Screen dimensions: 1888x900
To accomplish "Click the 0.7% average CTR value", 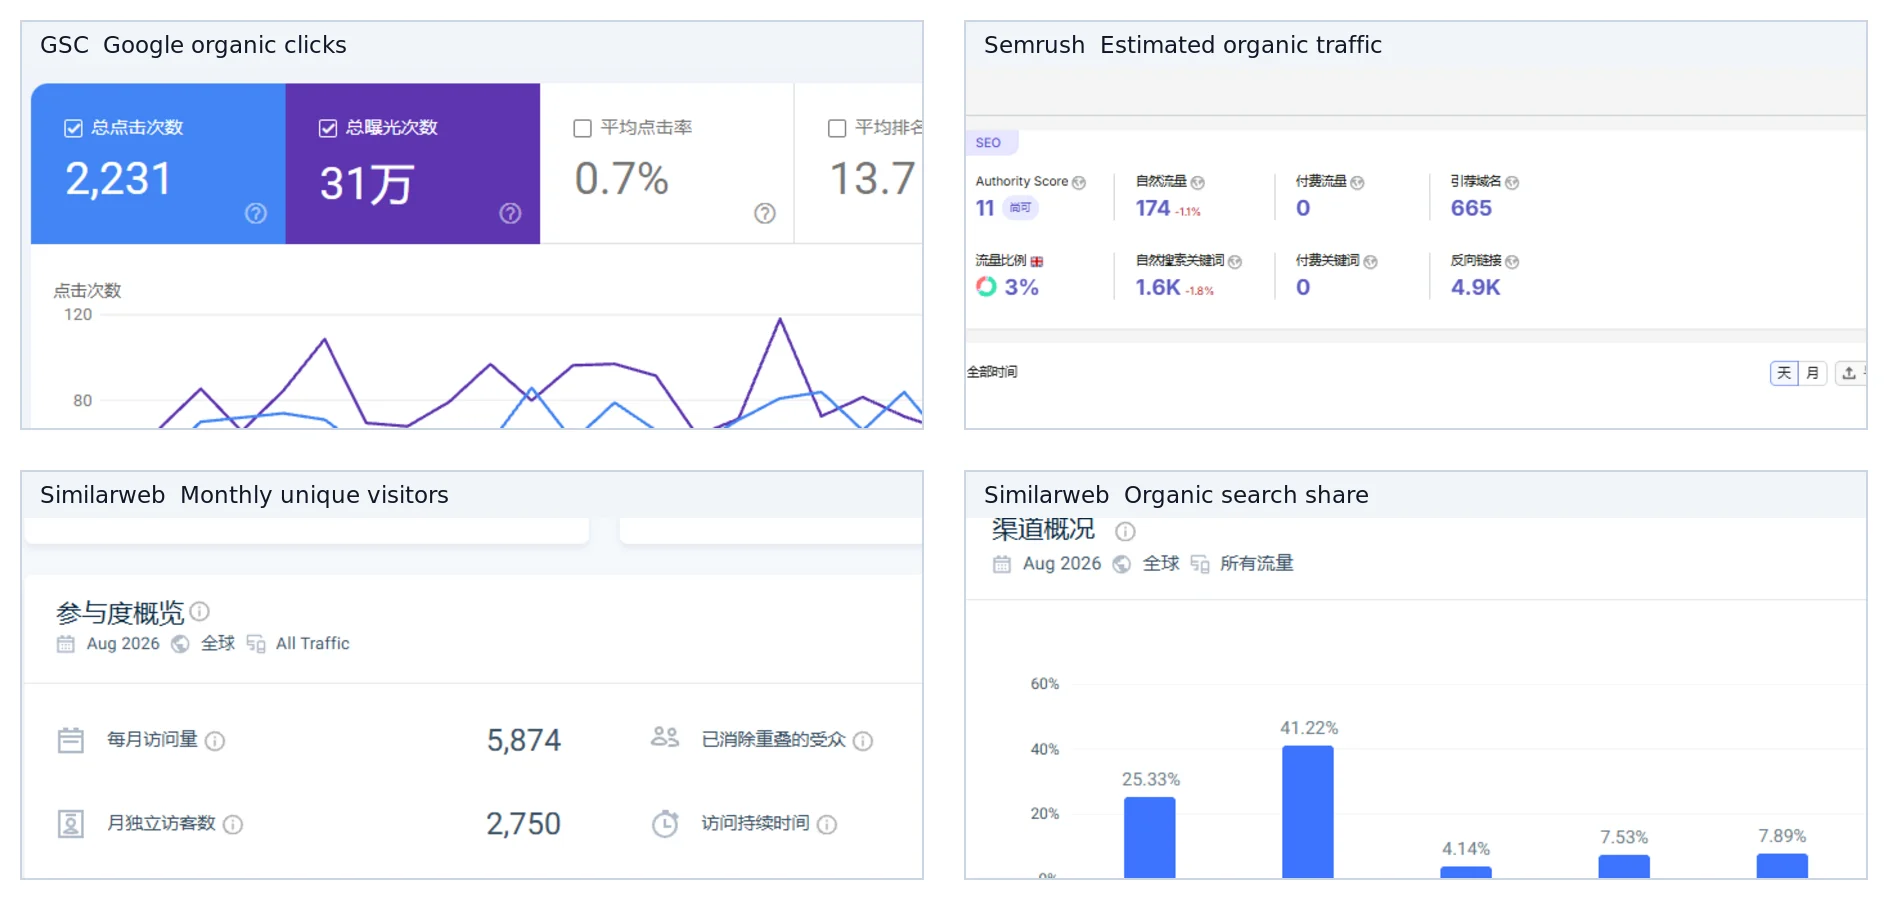I will click(621, 180).
